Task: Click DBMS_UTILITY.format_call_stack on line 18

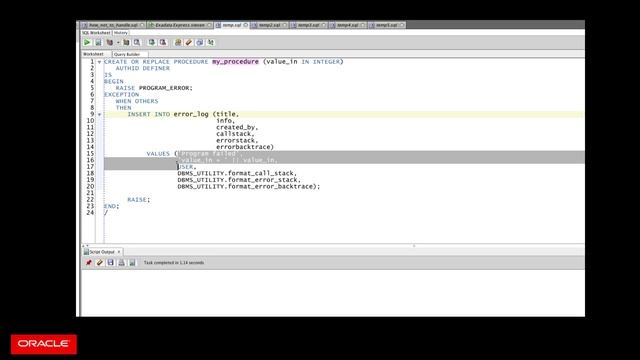Action: click(x=236, y=173)
